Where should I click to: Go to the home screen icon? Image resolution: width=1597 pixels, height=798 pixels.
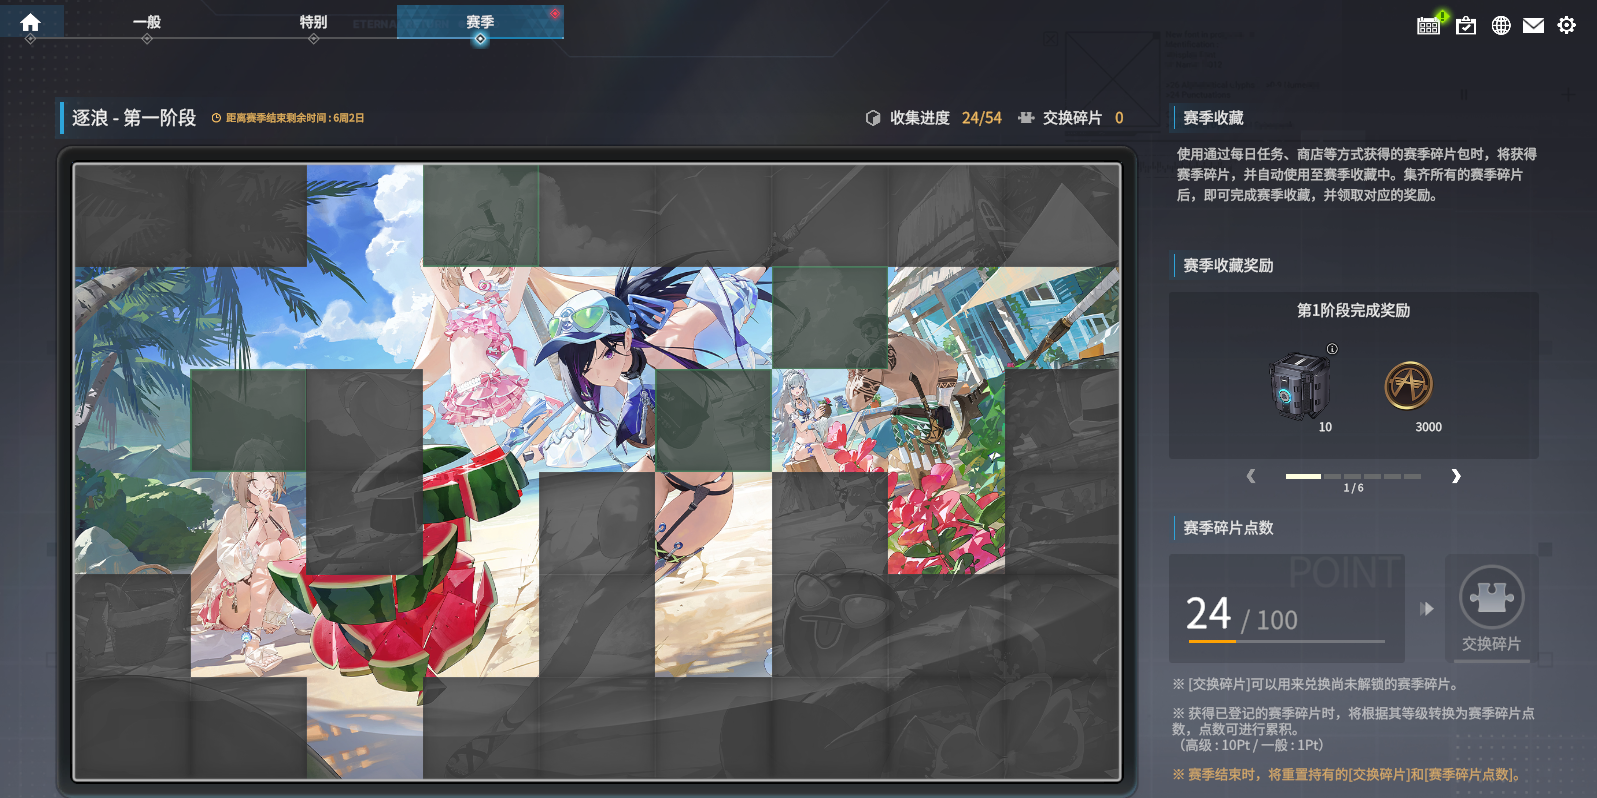click(x=30, y=22)
